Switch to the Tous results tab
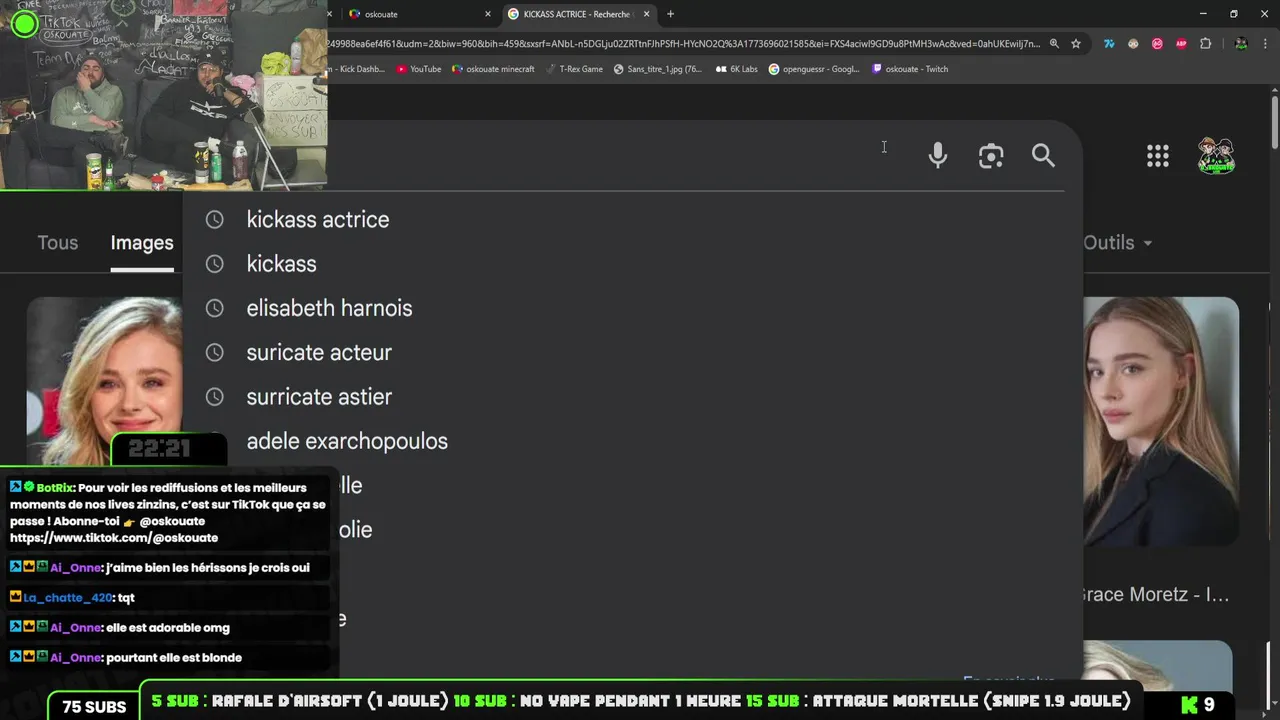Screen dimensions: 1280x720 click(x=57, y=243)
